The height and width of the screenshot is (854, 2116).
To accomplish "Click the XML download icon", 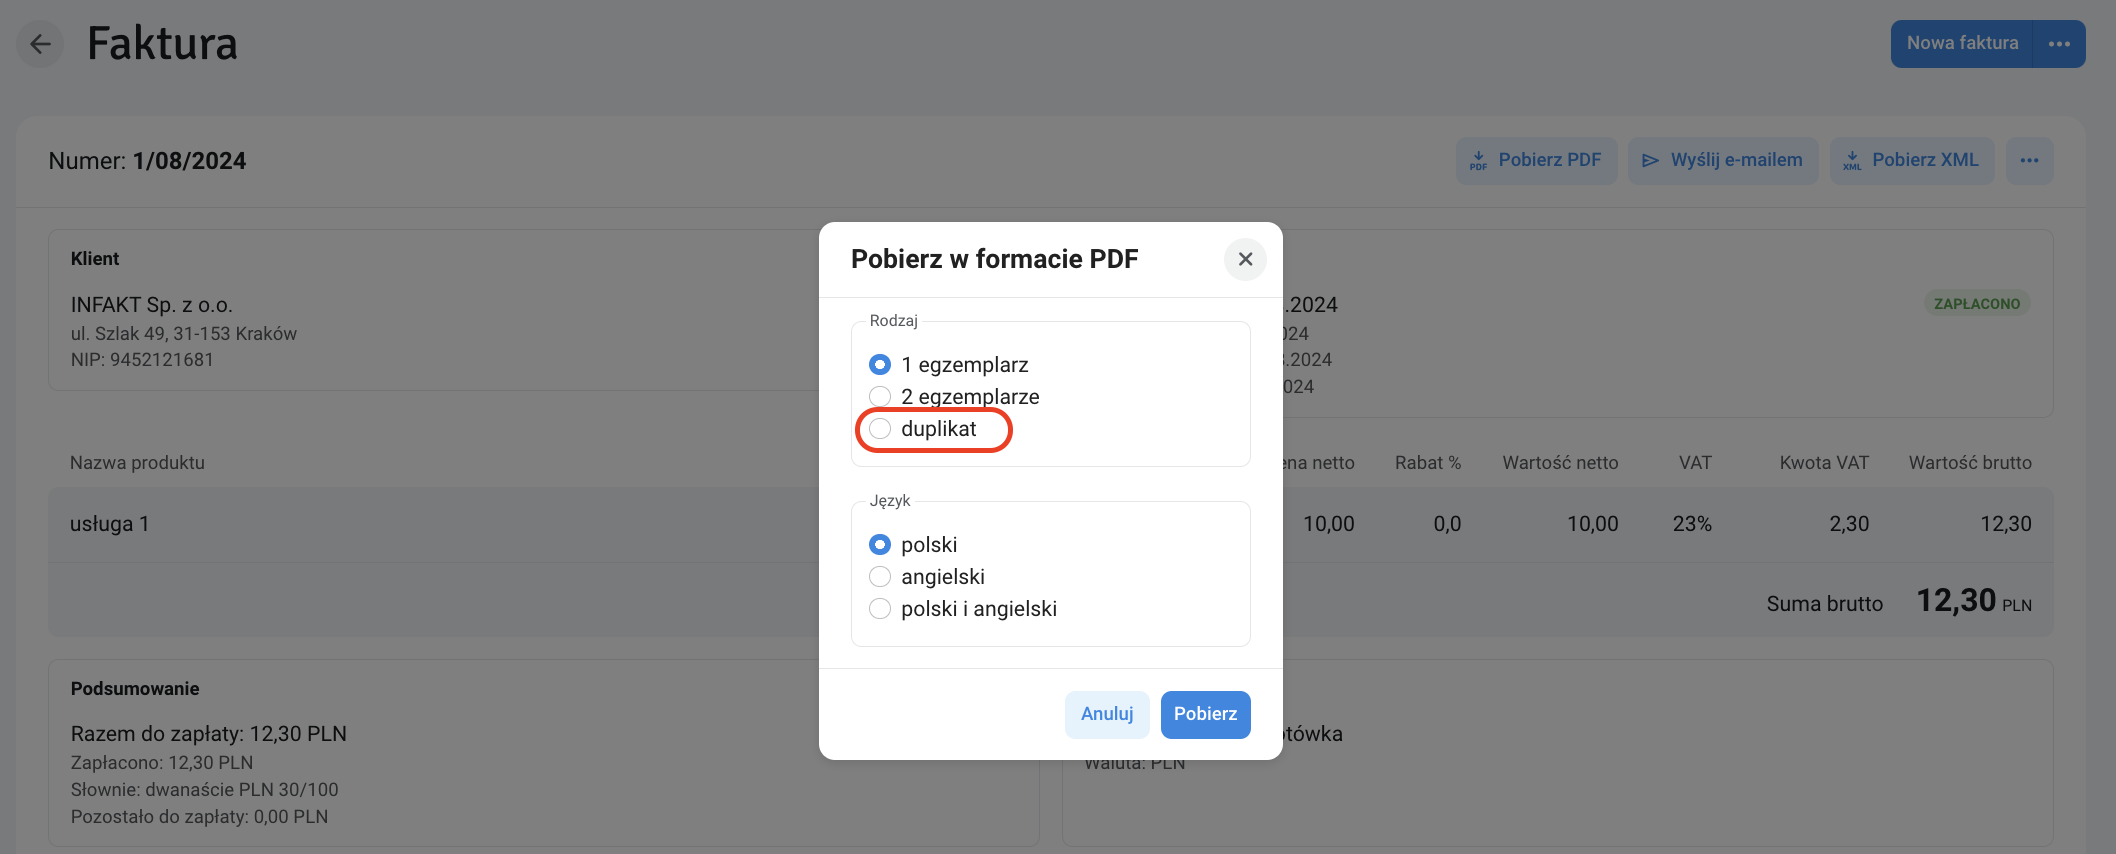I will tap(1852, 160).
